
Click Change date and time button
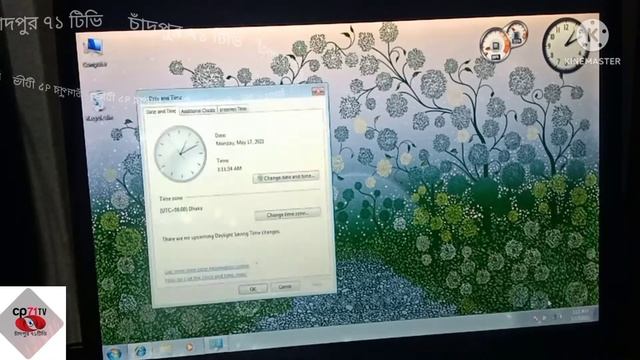[x=286, y=177]
